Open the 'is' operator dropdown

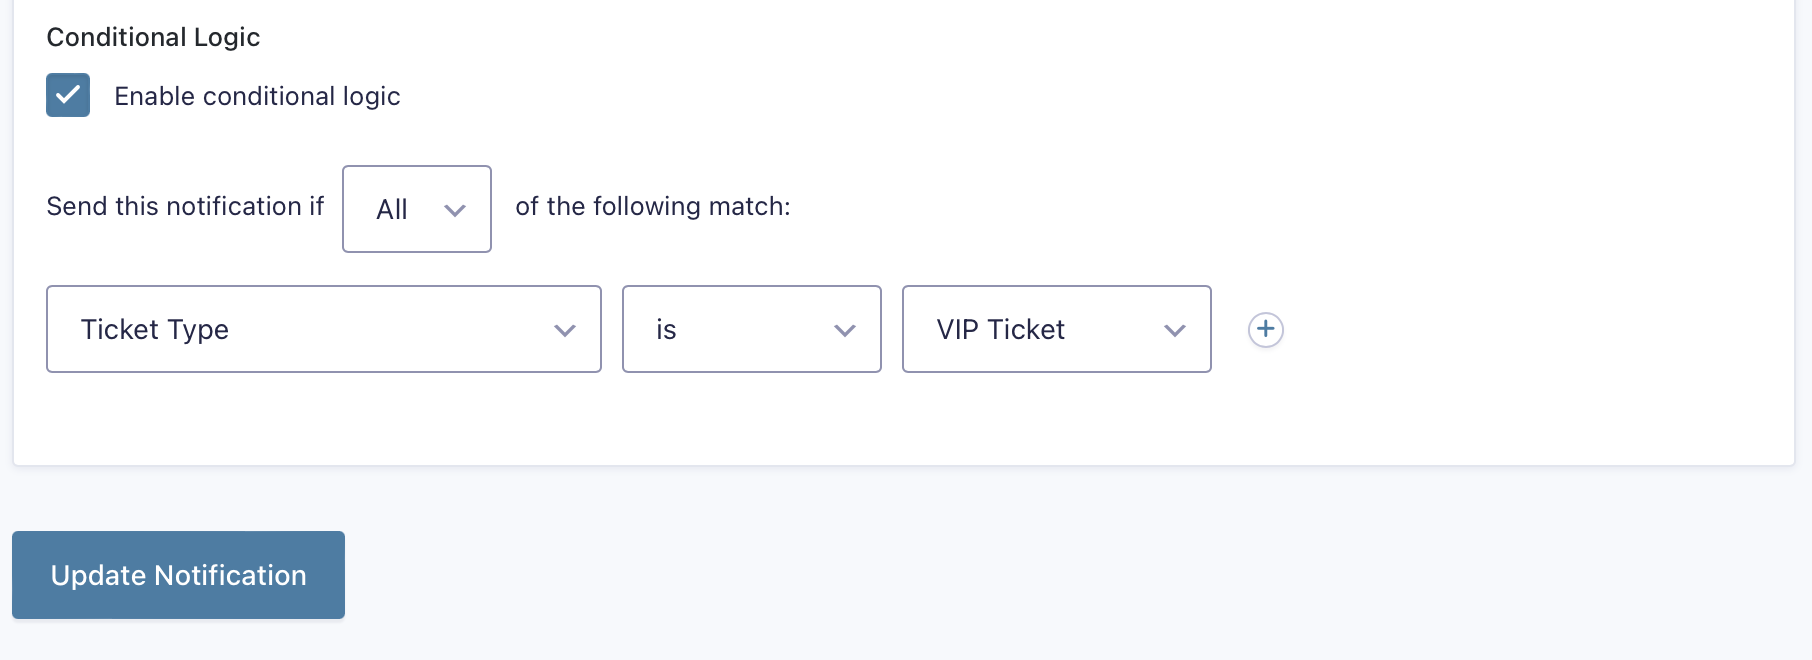click(x=752, y=329)
